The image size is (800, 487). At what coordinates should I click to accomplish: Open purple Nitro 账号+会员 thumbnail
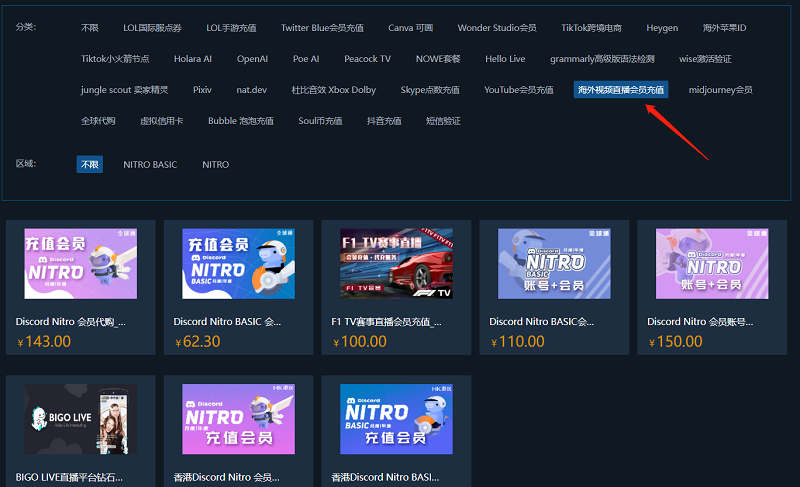coord(712,264)
